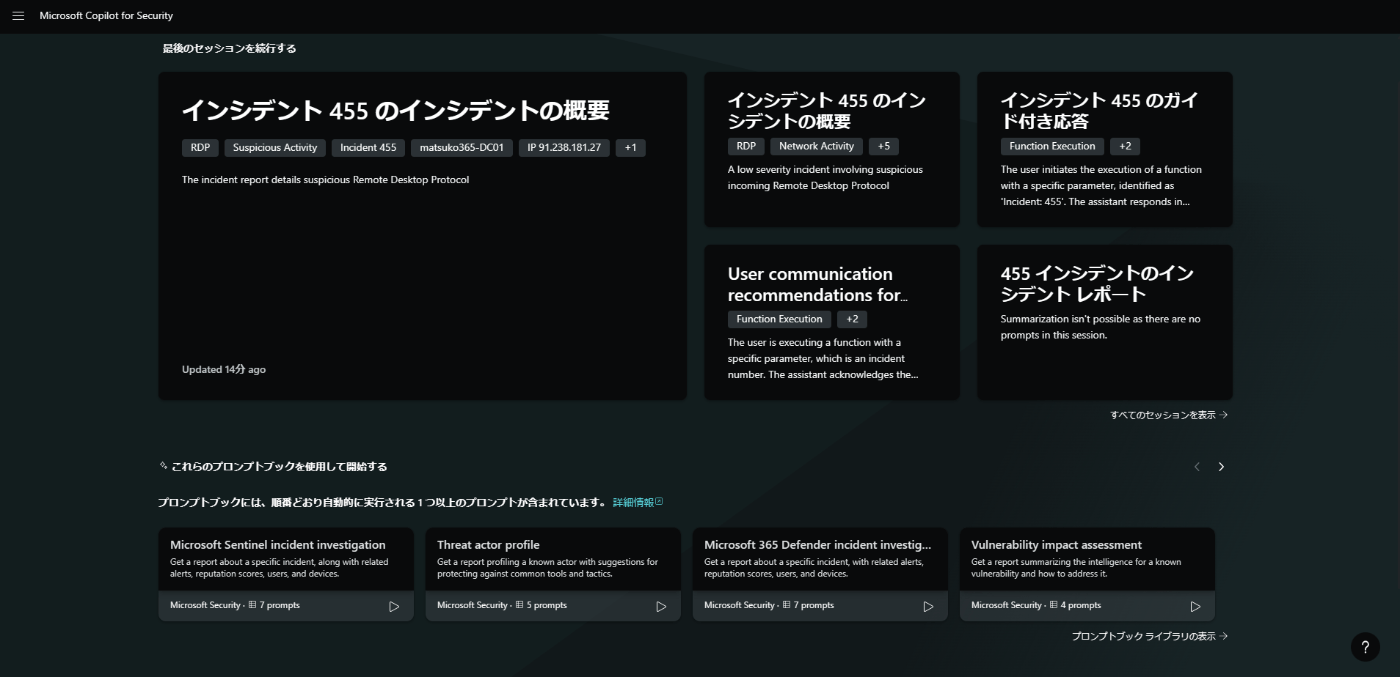The height and width of the screenshot is (677, 1400).
Task: Go to next promptbooks page arrow
Action: coord(1221,467)
